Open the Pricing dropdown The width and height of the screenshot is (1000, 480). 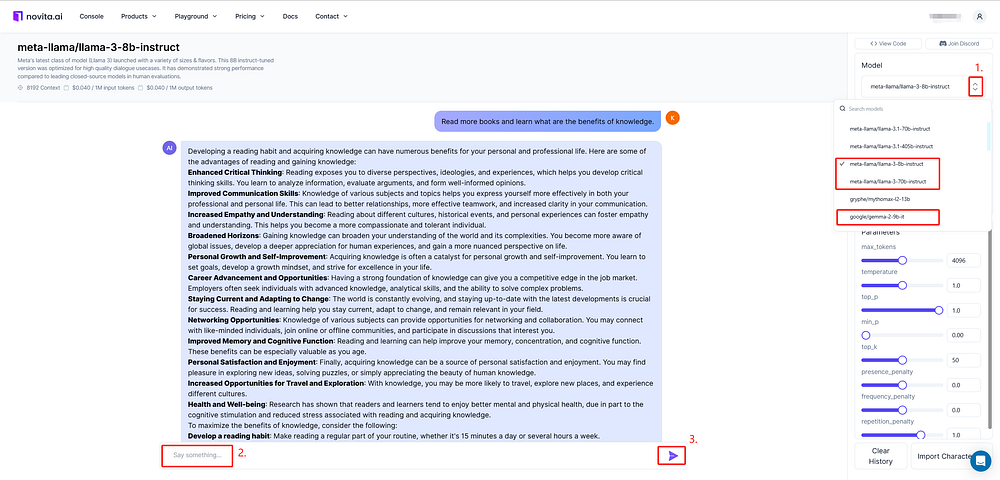pos(249,17)
